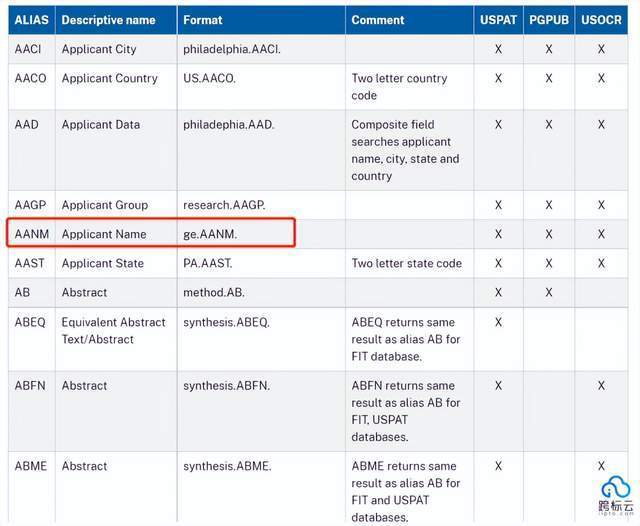This screenshot has width=640, height=526.
Task: Click the USPAT column header
Action: (498, 20)
